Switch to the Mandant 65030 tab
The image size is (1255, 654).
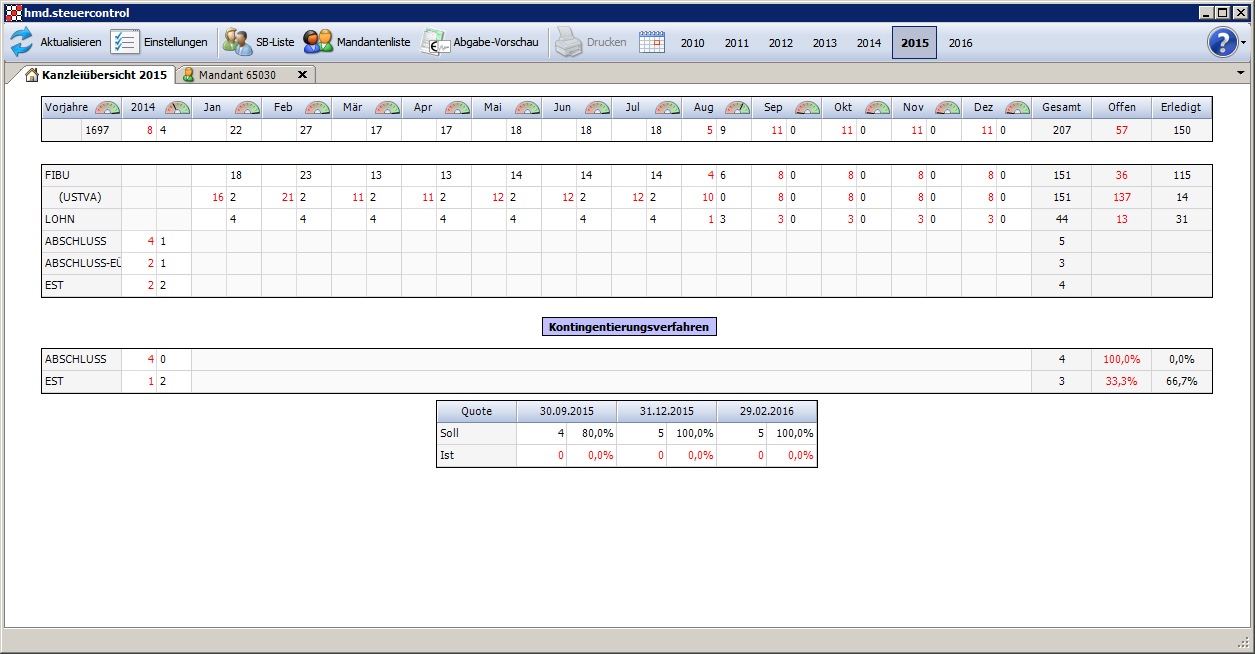[237, 75]
